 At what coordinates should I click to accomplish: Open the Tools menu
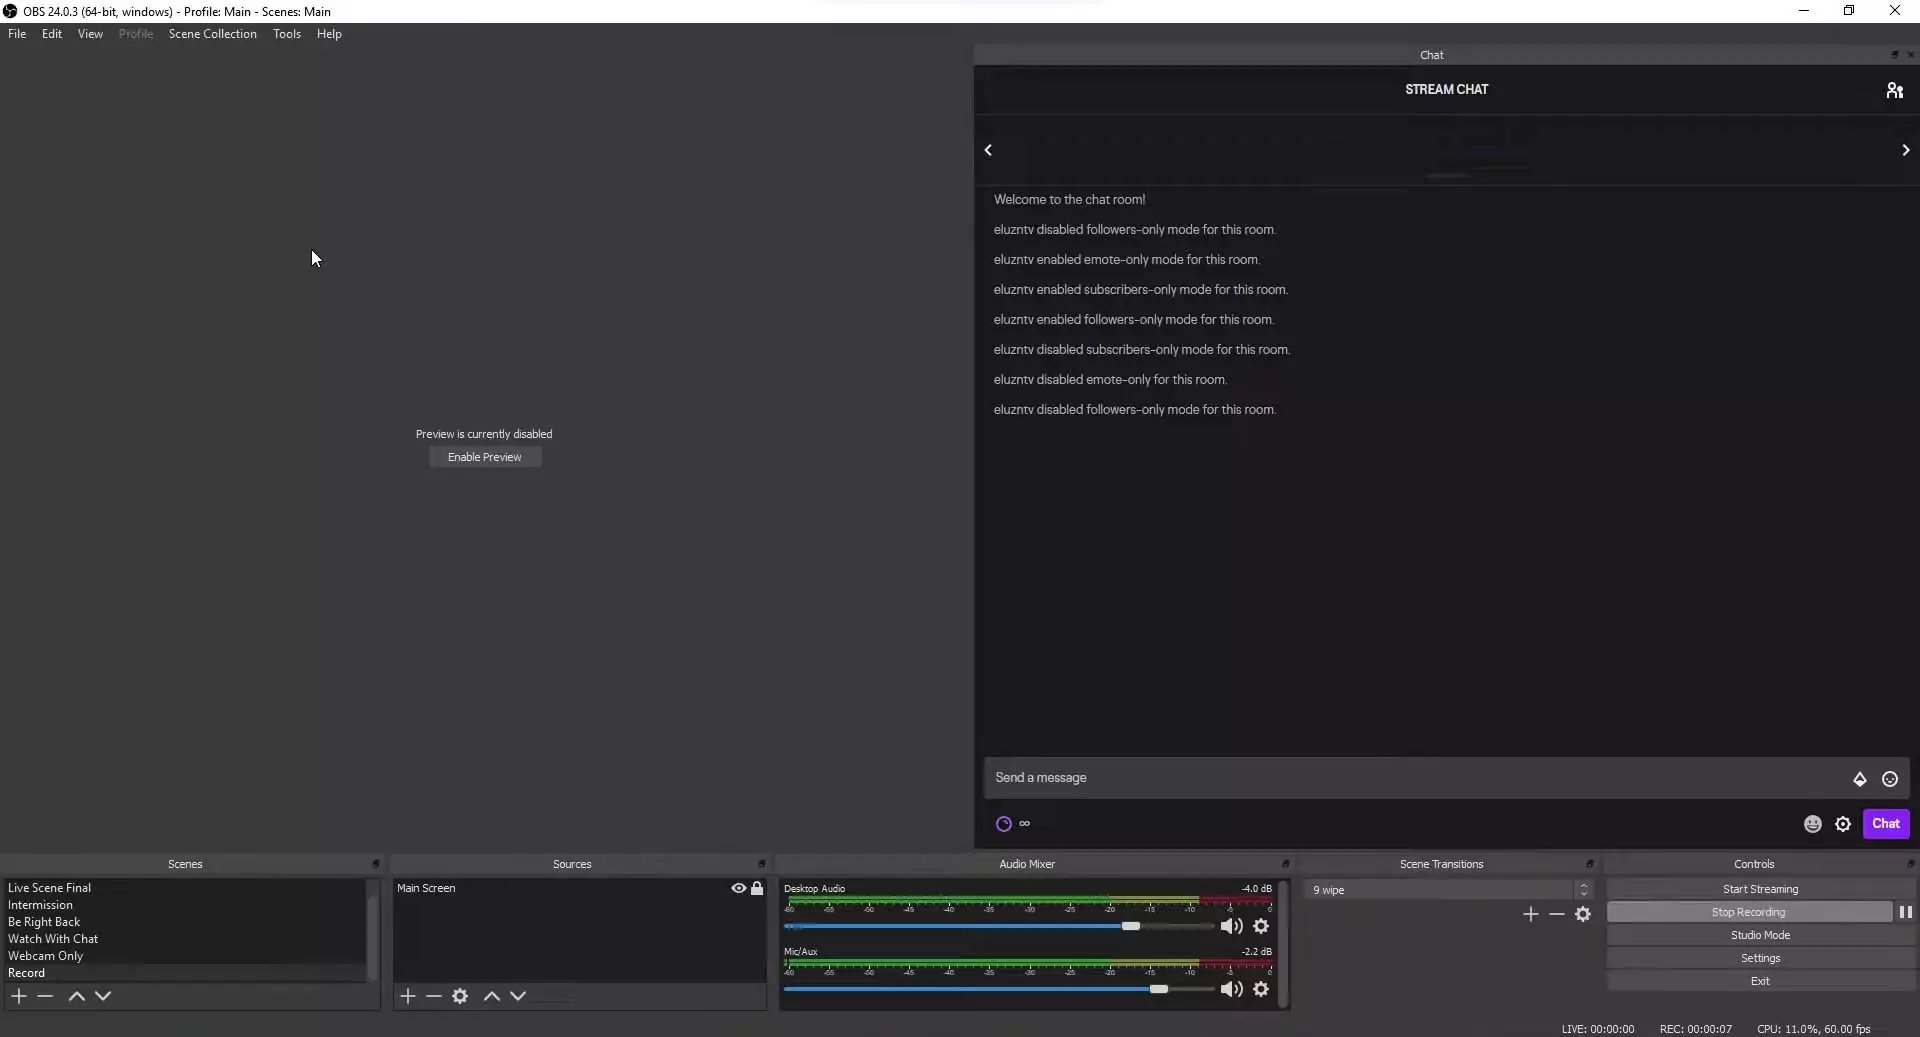pyautogui.click(x=287, y=34)
